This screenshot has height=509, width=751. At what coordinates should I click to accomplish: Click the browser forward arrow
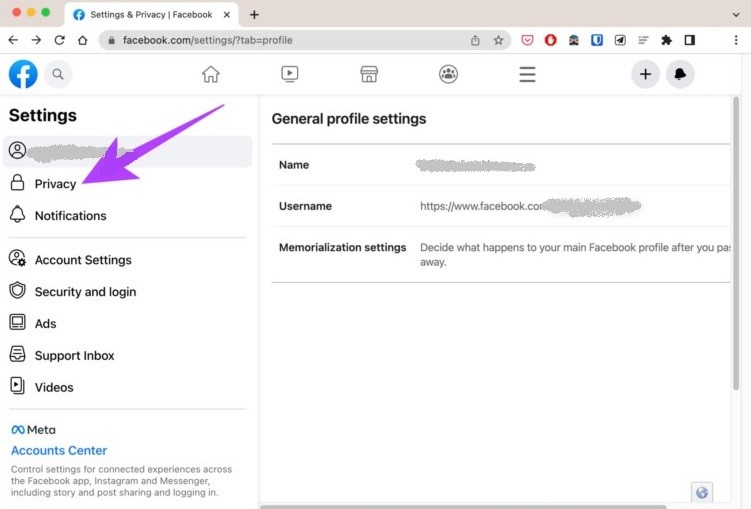click(x=36, y=40)
